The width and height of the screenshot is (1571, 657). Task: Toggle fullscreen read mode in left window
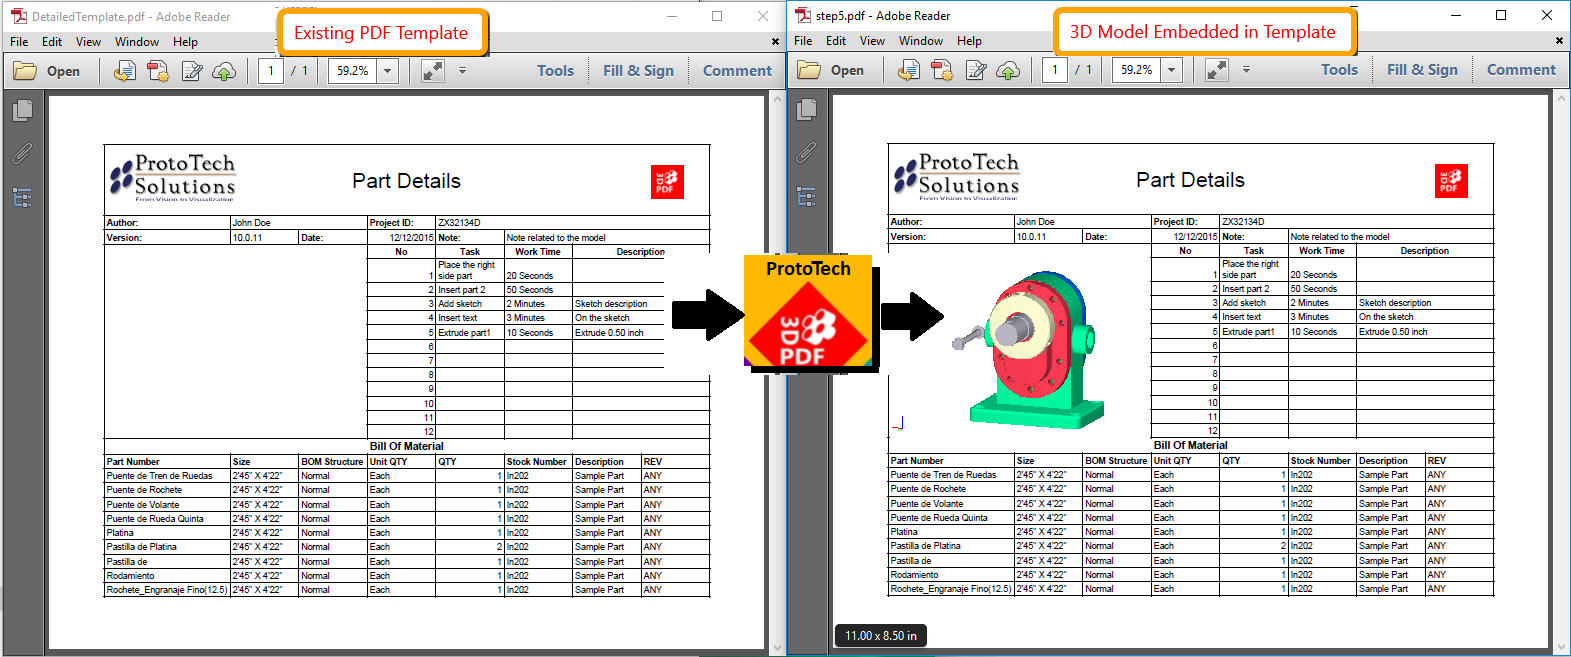[x=432, y=71]
